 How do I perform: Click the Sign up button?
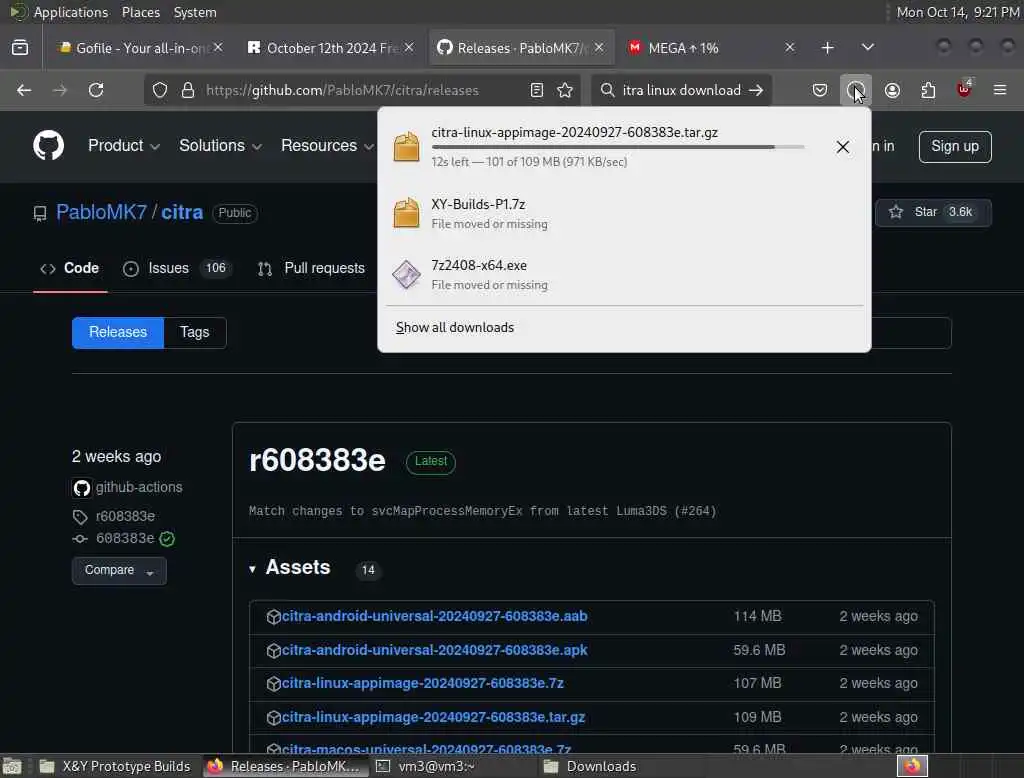click(x=955, y=146)
